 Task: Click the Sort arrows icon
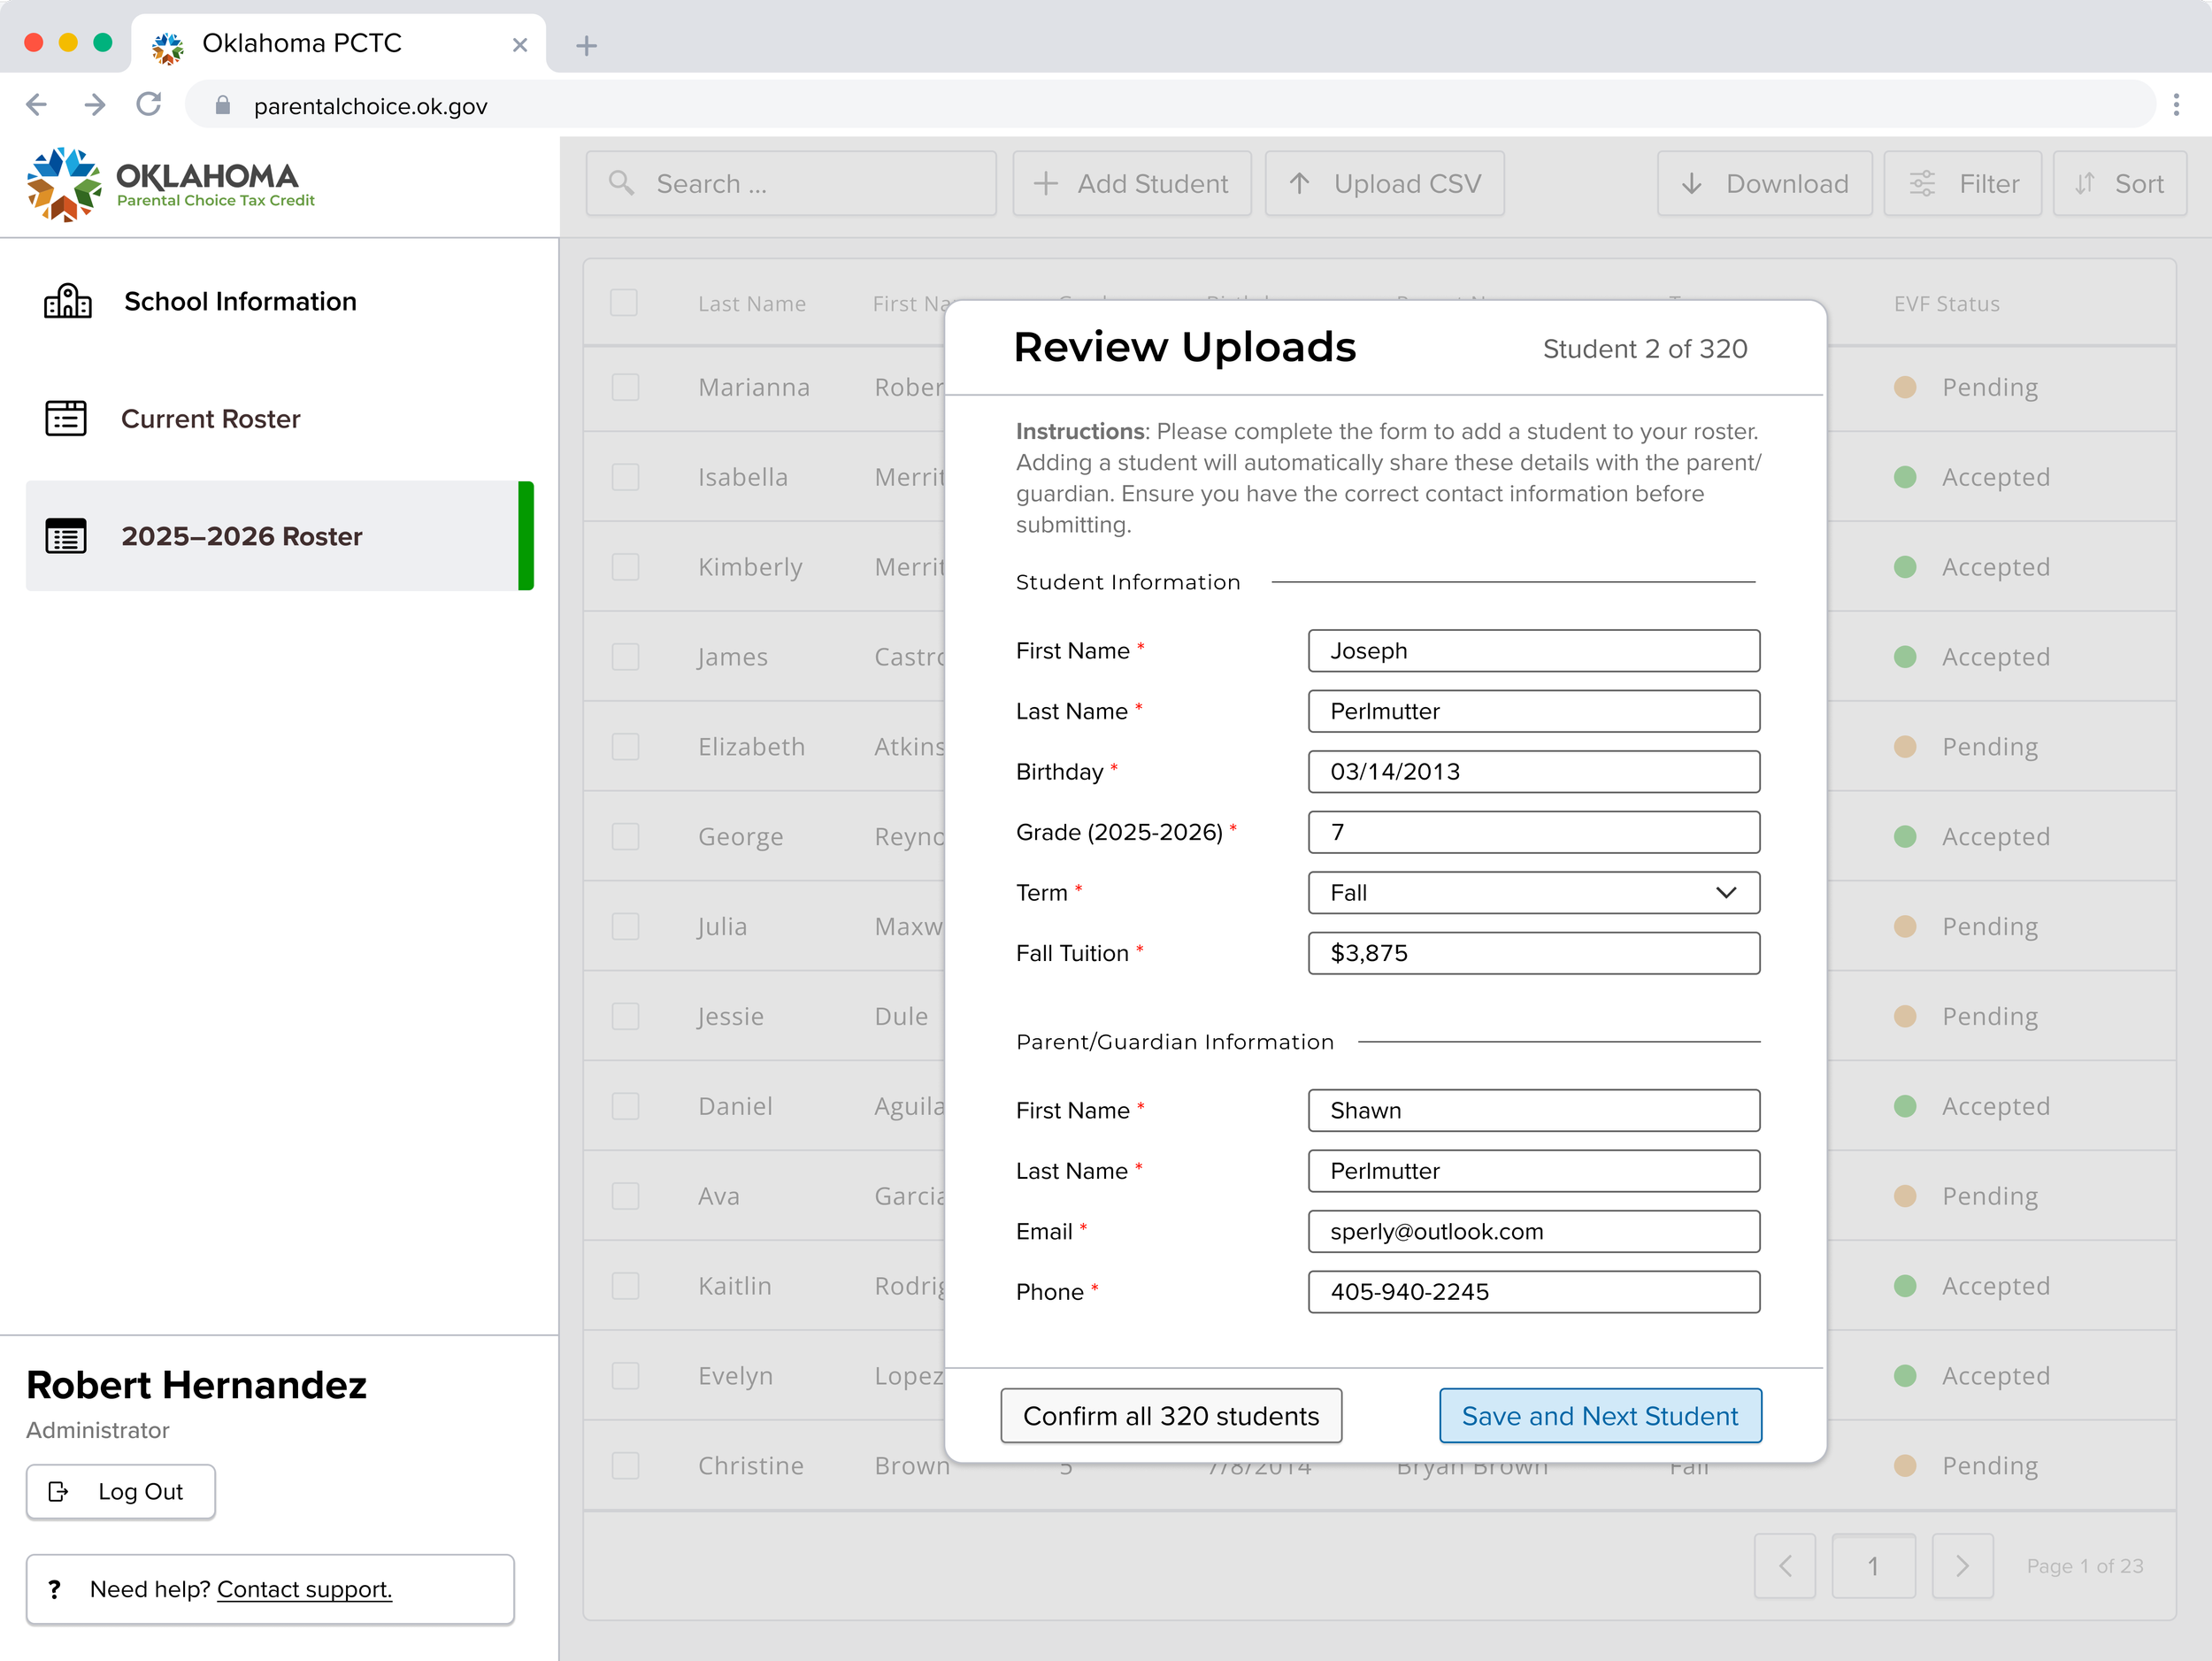(x=2084, y=183)
